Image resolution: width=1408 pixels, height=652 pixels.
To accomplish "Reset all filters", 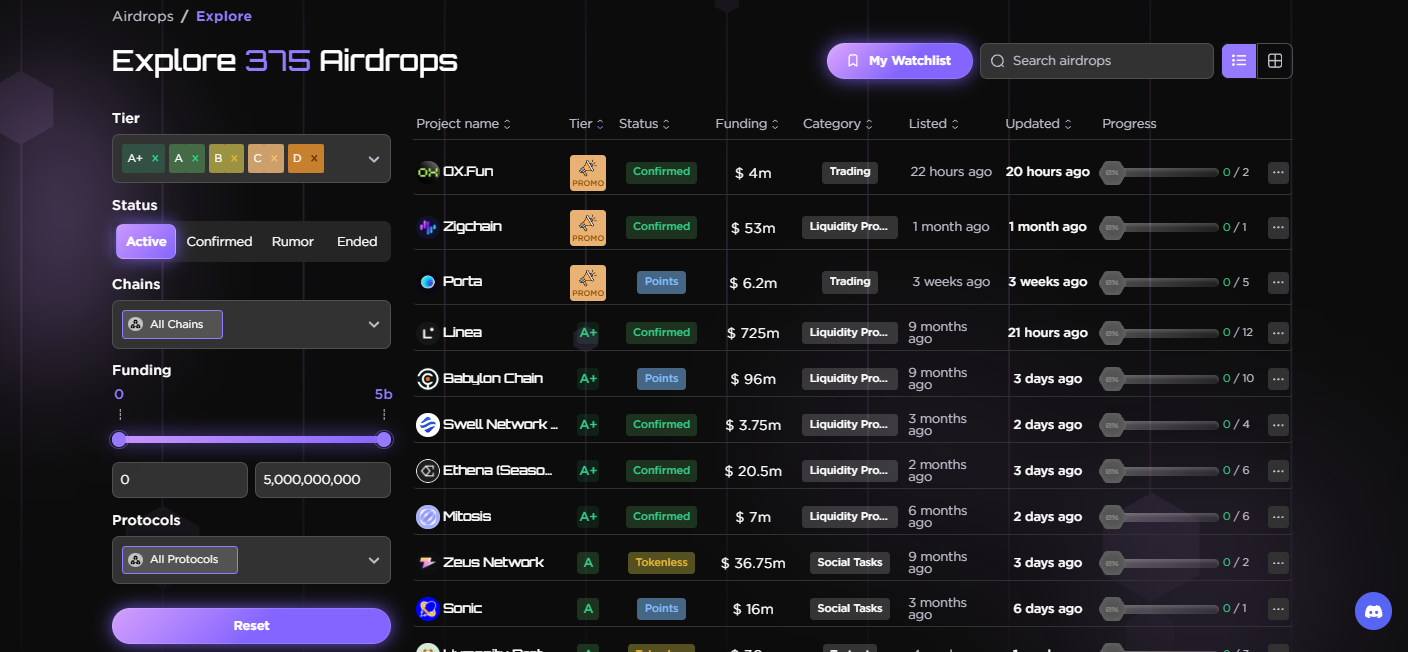I will pos(251,626).
